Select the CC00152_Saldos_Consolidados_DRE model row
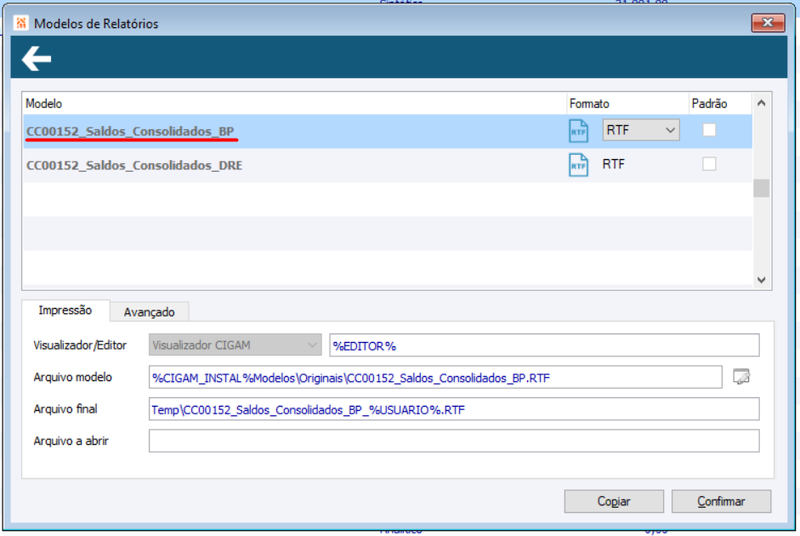The height and width of the screenshot is (536, 800). click(388, 165)
